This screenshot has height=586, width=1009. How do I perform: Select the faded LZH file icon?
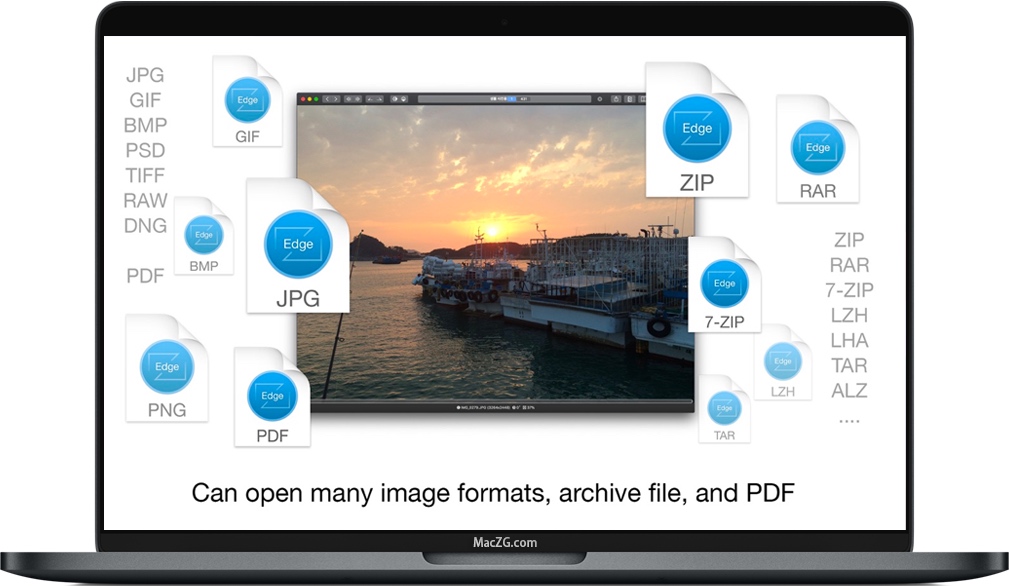pyautogui.click(x=782, y=362)
